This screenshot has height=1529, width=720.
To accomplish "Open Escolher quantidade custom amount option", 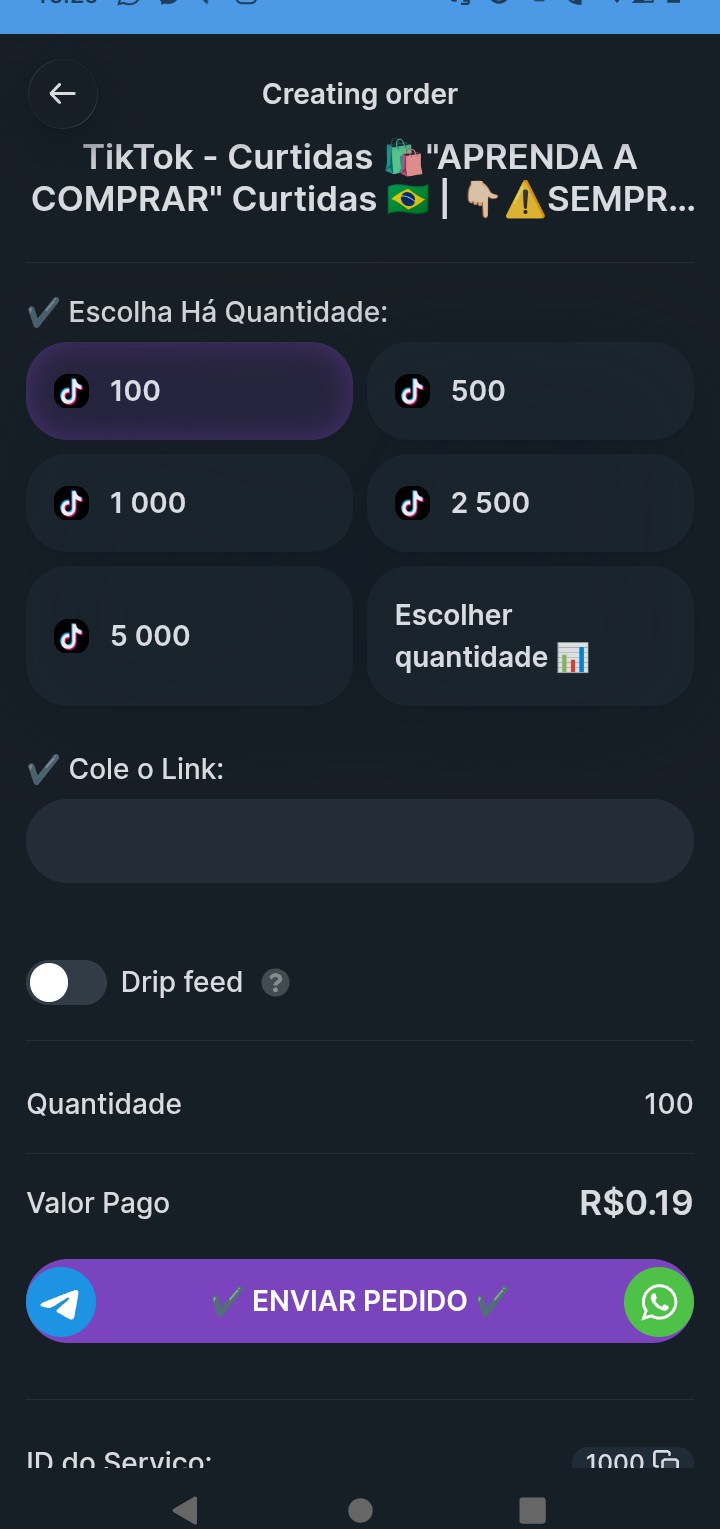I will tap(530, 636).
